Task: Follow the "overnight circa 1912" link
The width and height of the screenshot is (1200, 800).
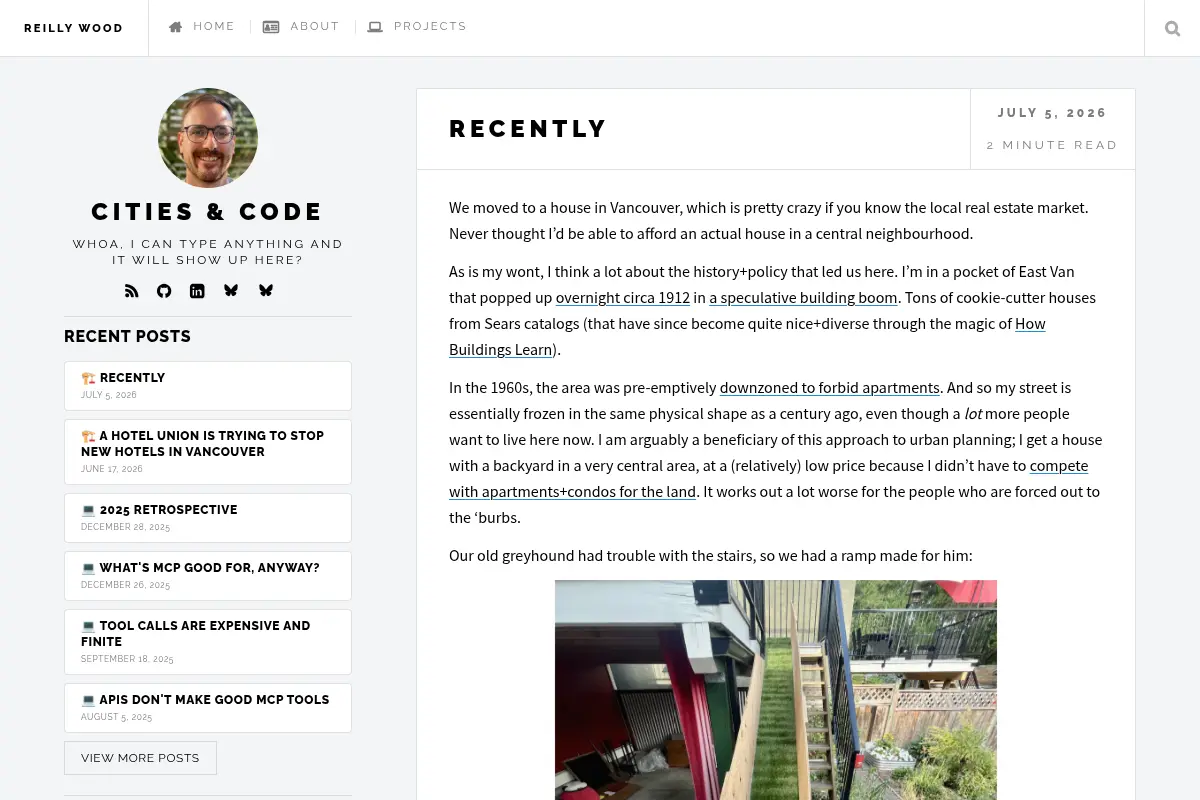Action: coord(623,298)
